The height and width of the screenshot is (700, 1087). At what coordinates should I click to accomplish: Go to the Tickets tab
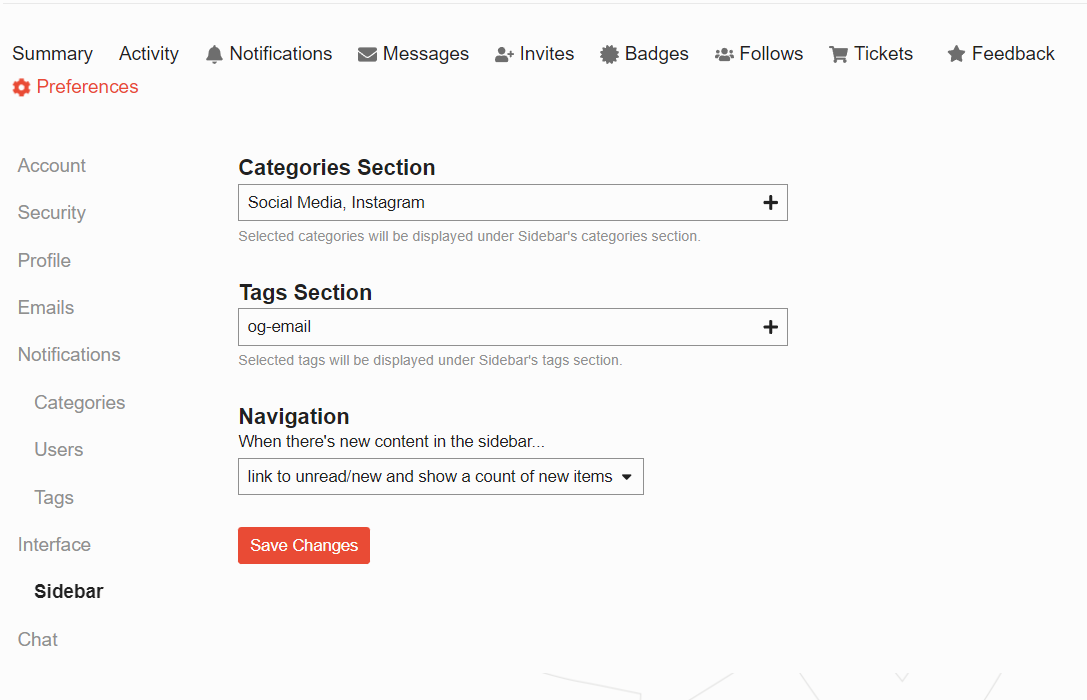(x=871, y=53)
